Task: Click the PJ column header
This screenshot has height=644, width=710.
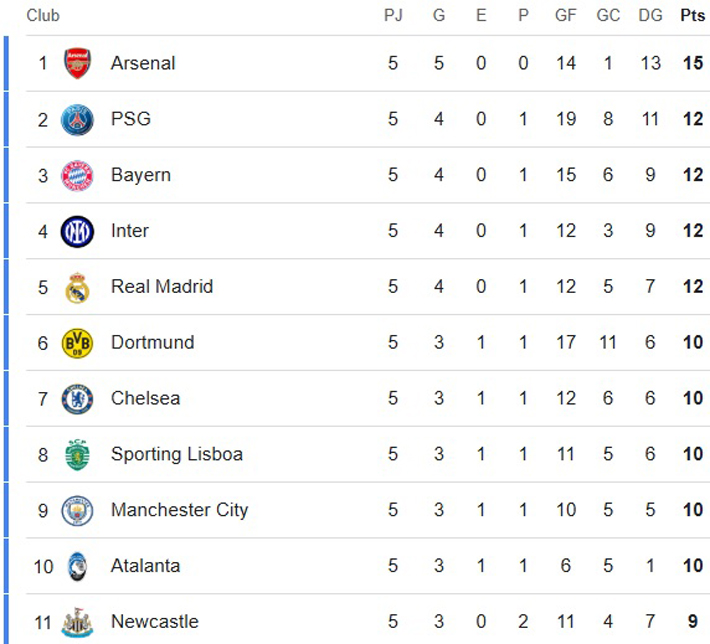Action: click(x=393, y=16)
